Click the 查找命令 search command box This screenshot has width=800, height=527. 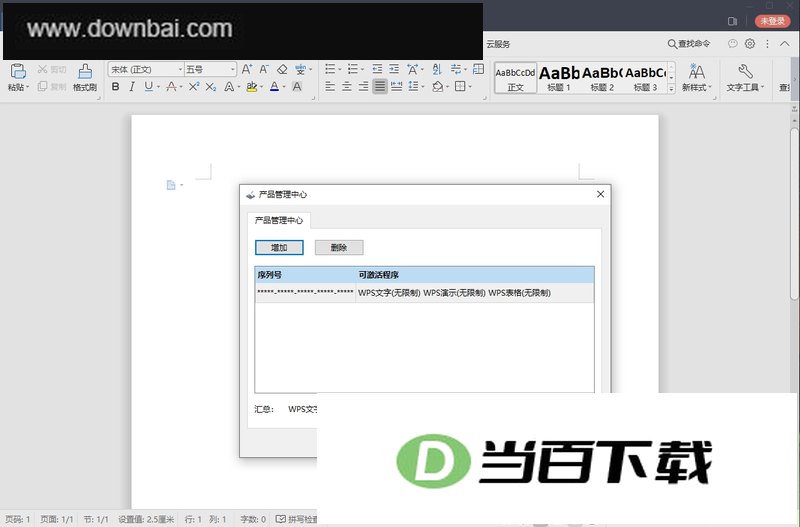pos(689,44)
